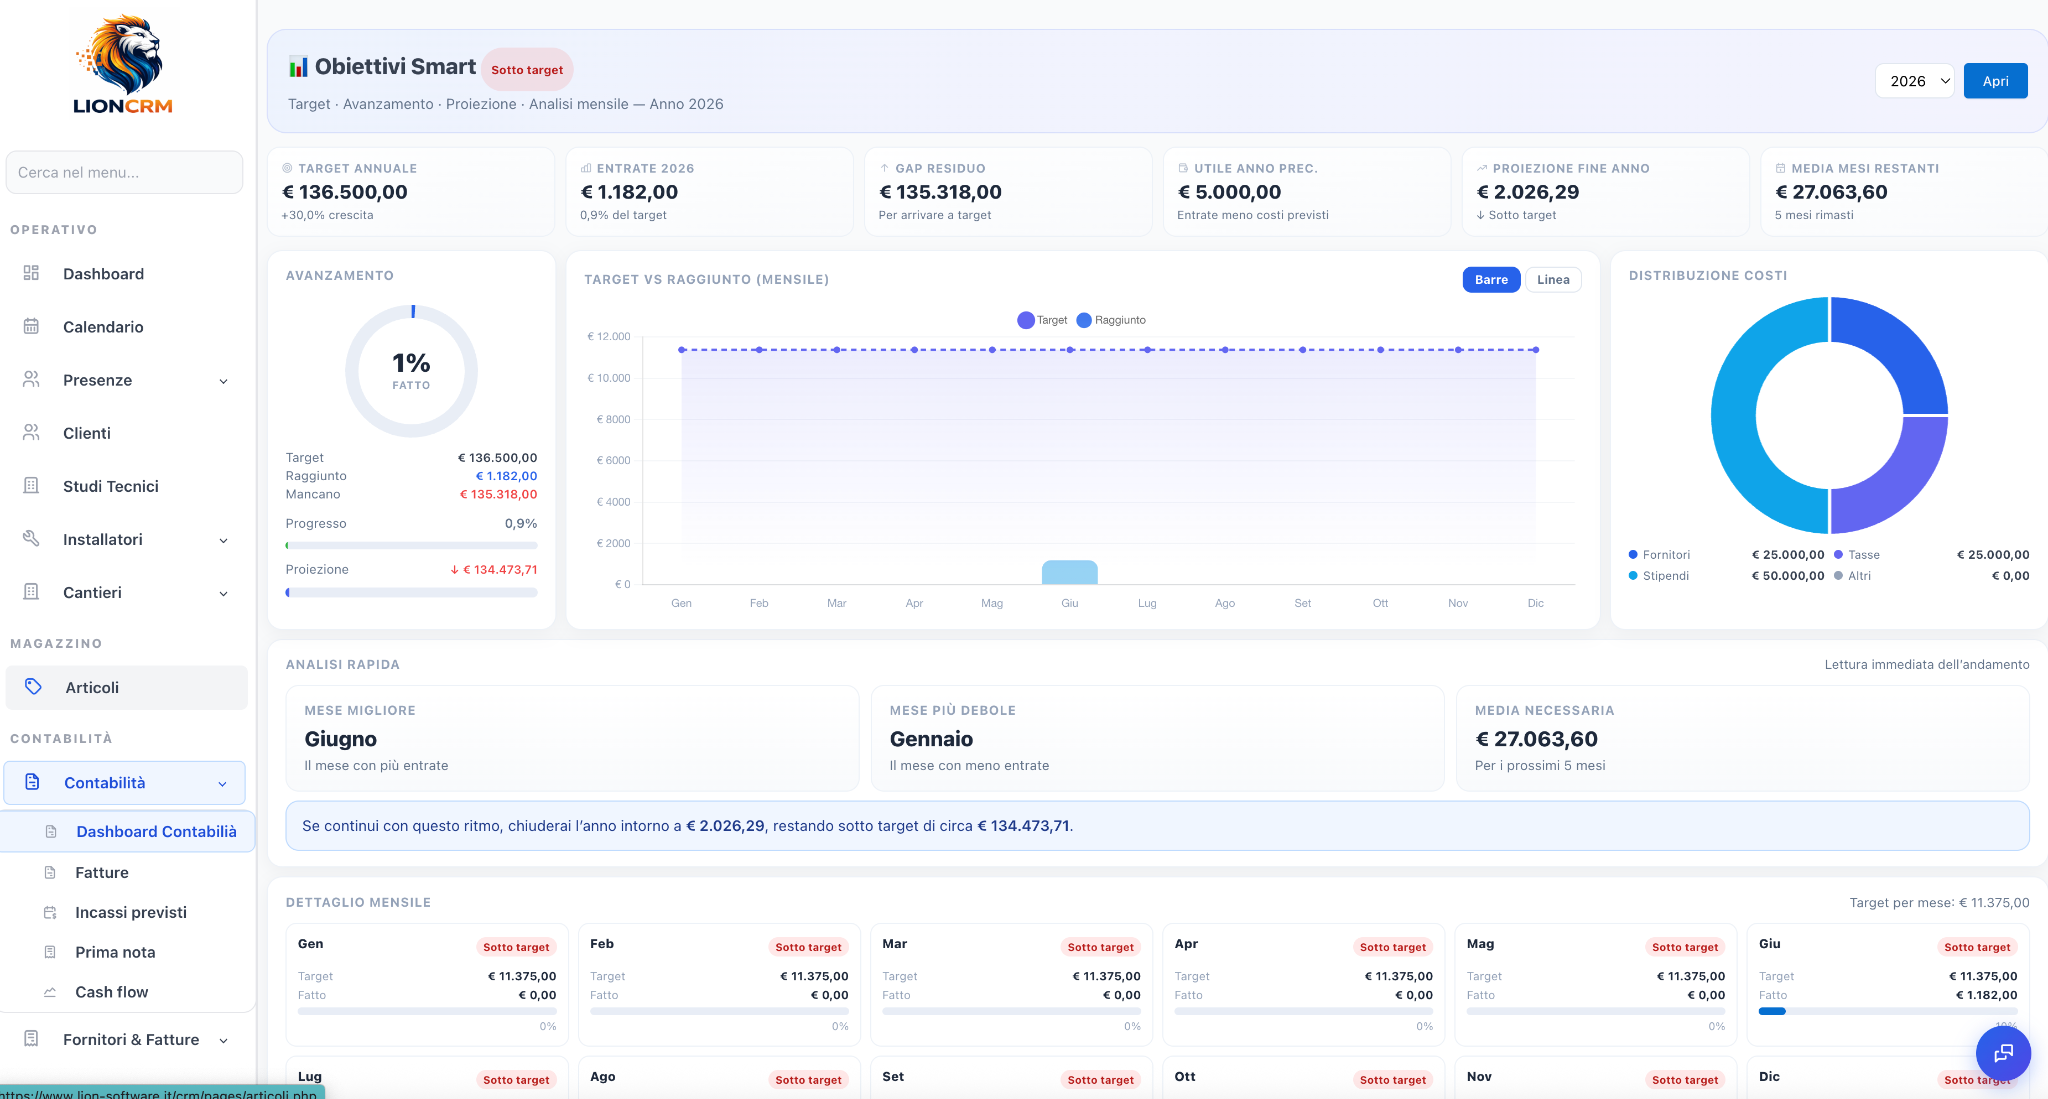Click the Articoli tag icon

[33, 686]
